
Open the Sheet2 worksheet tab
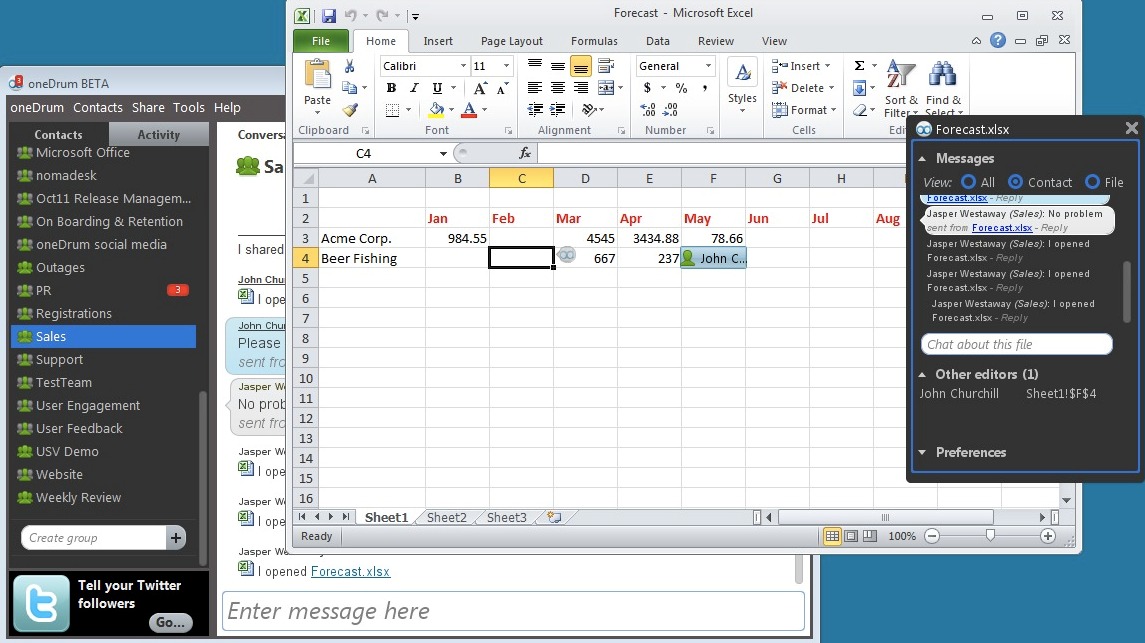pos(446,517)
